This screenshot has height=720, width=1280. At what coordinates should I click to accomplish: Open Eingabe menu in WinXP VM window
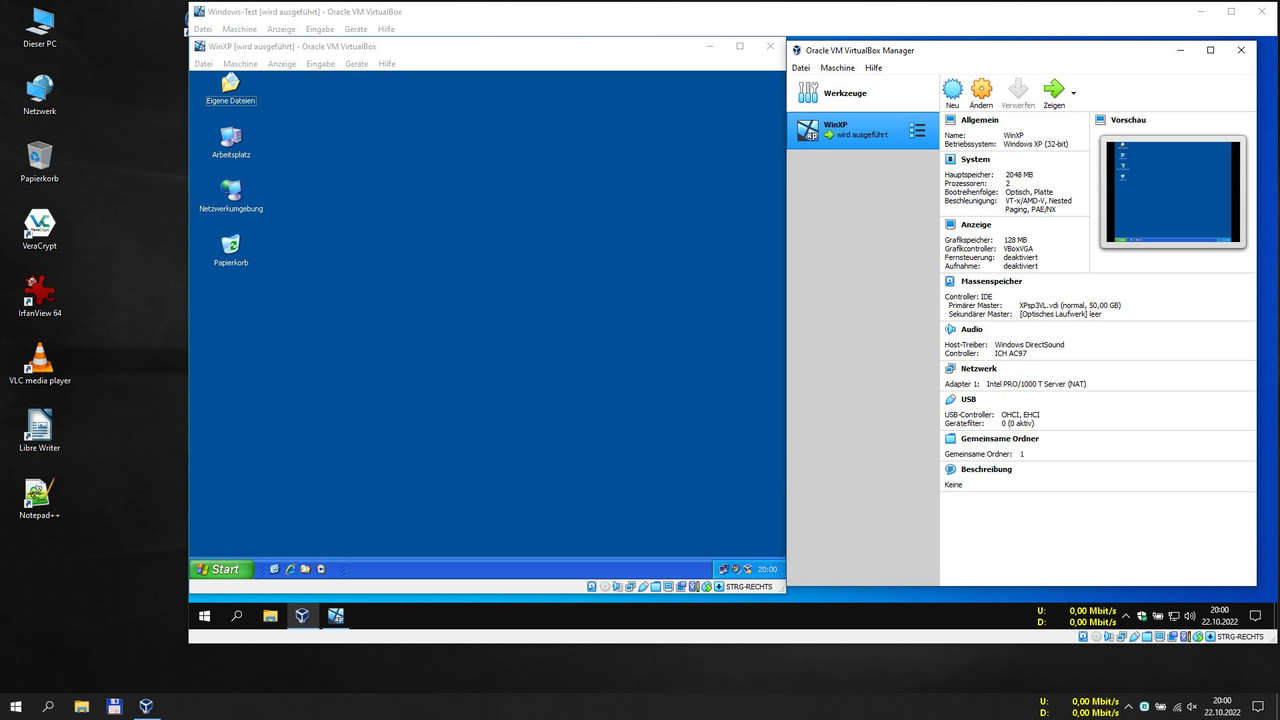[x=321, y=64]
